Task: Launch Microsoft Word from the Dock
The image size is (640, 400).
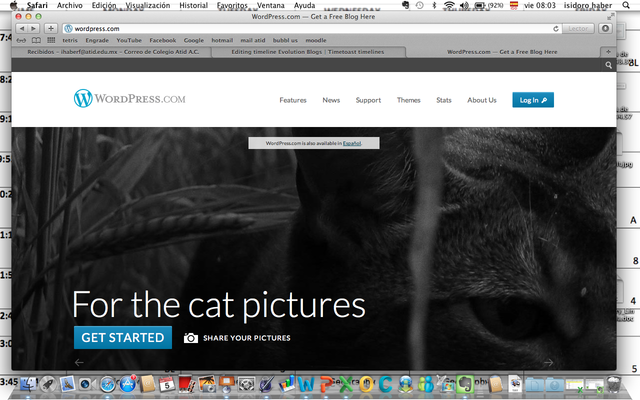Action: coord(306,384)
